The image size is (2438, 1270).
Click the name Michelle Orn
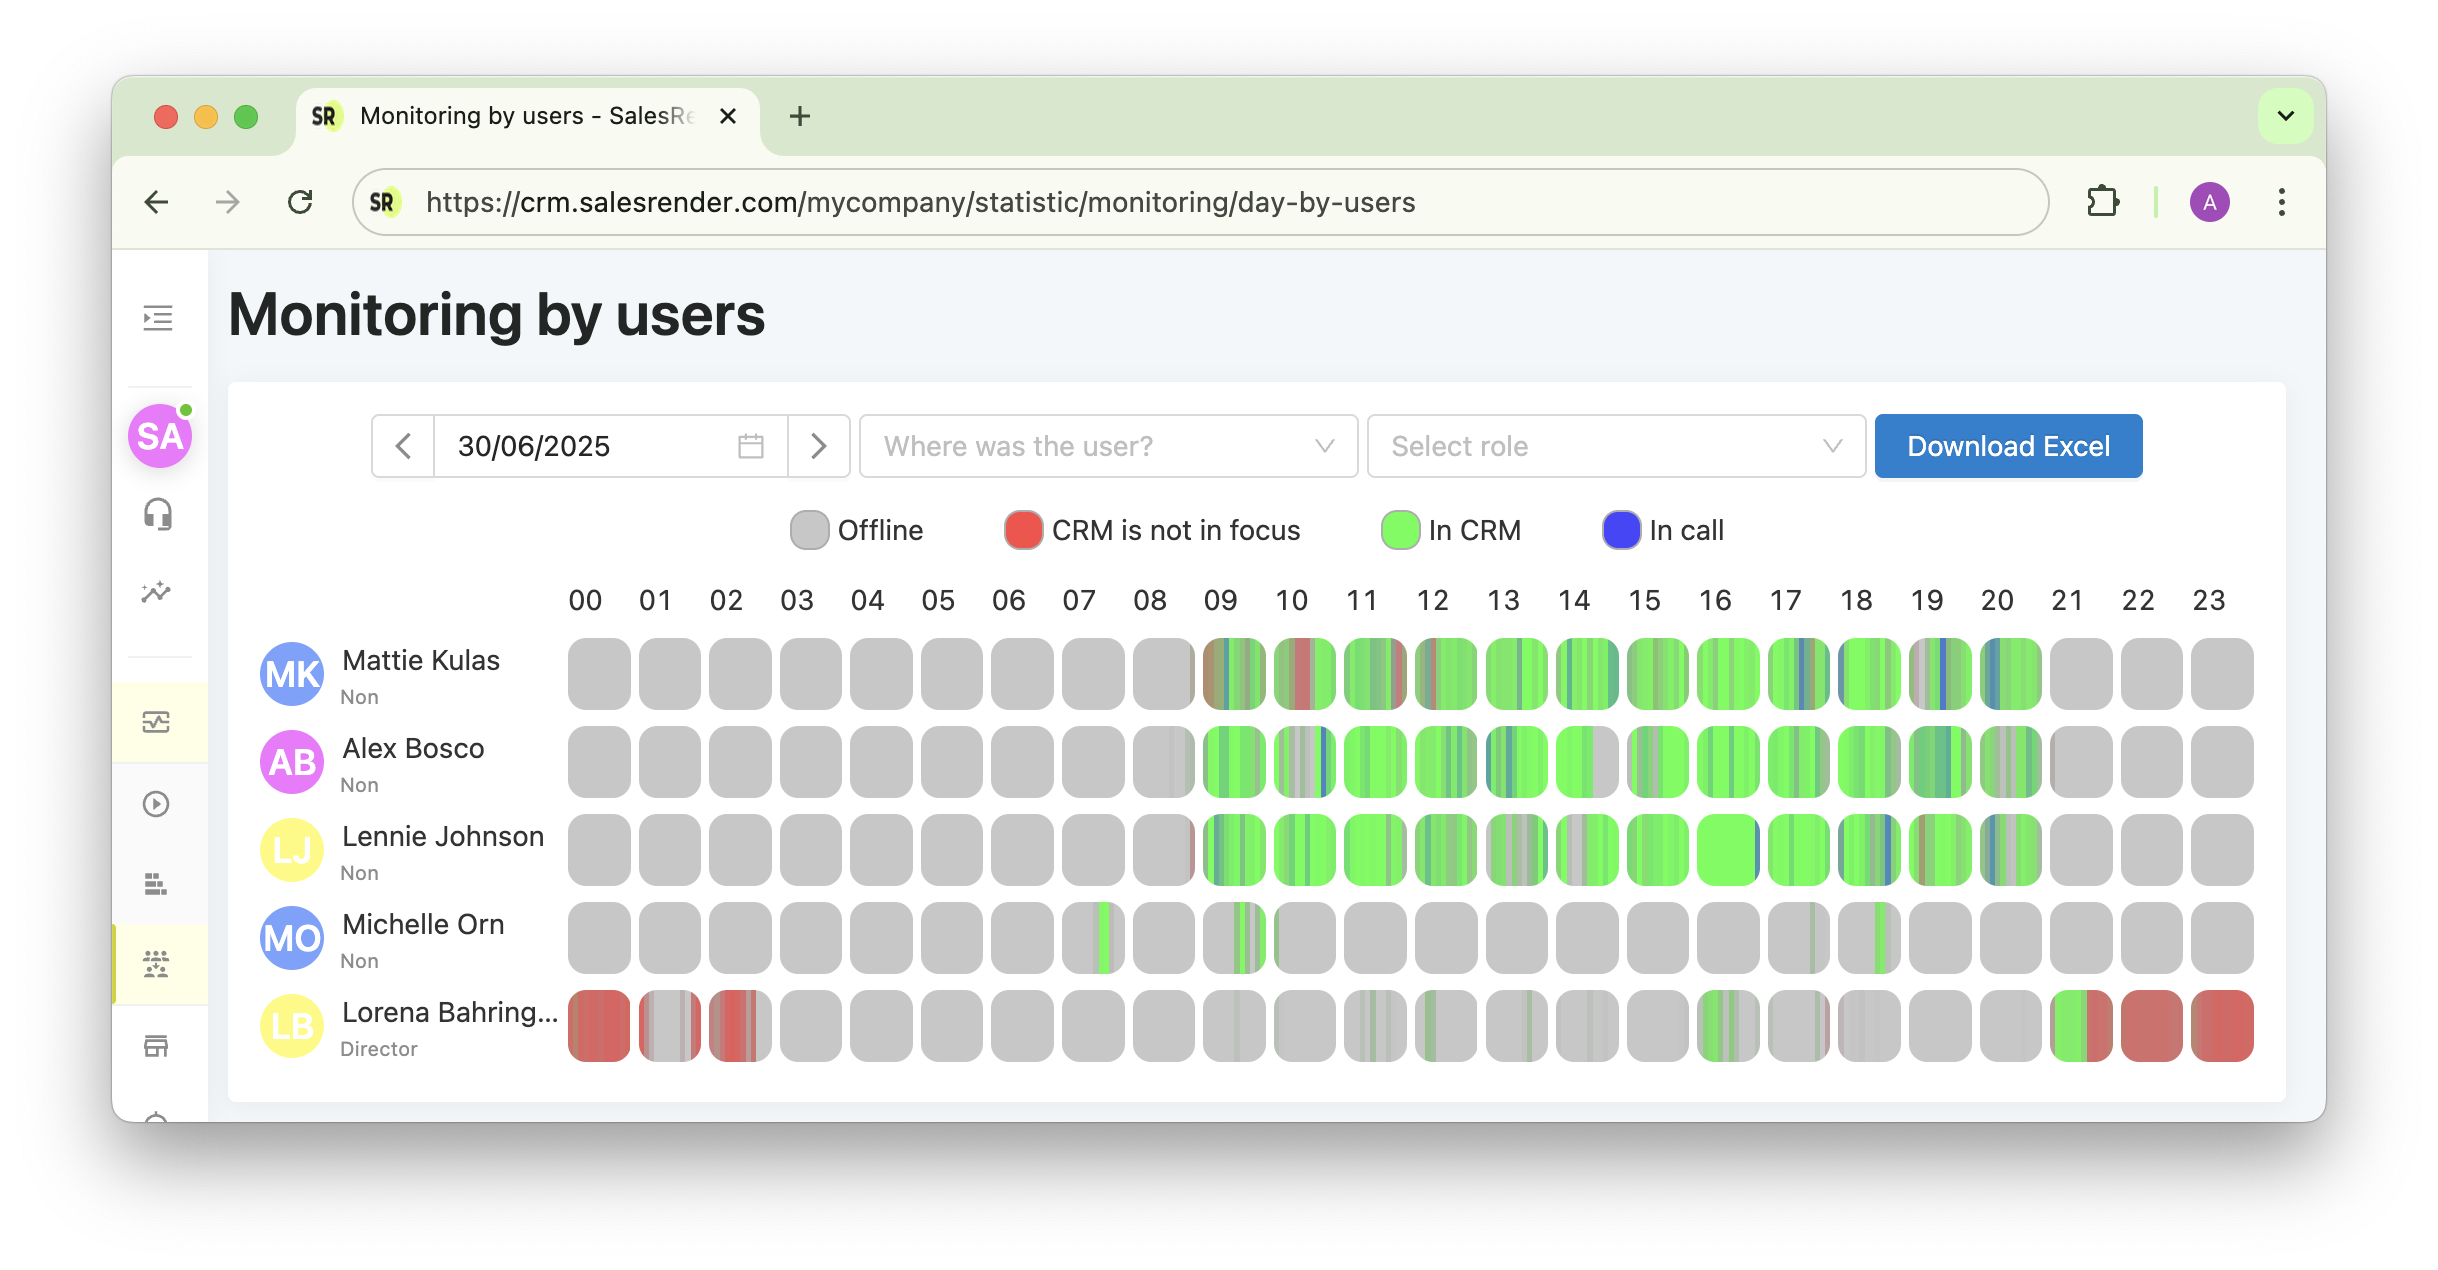(423, 924)
